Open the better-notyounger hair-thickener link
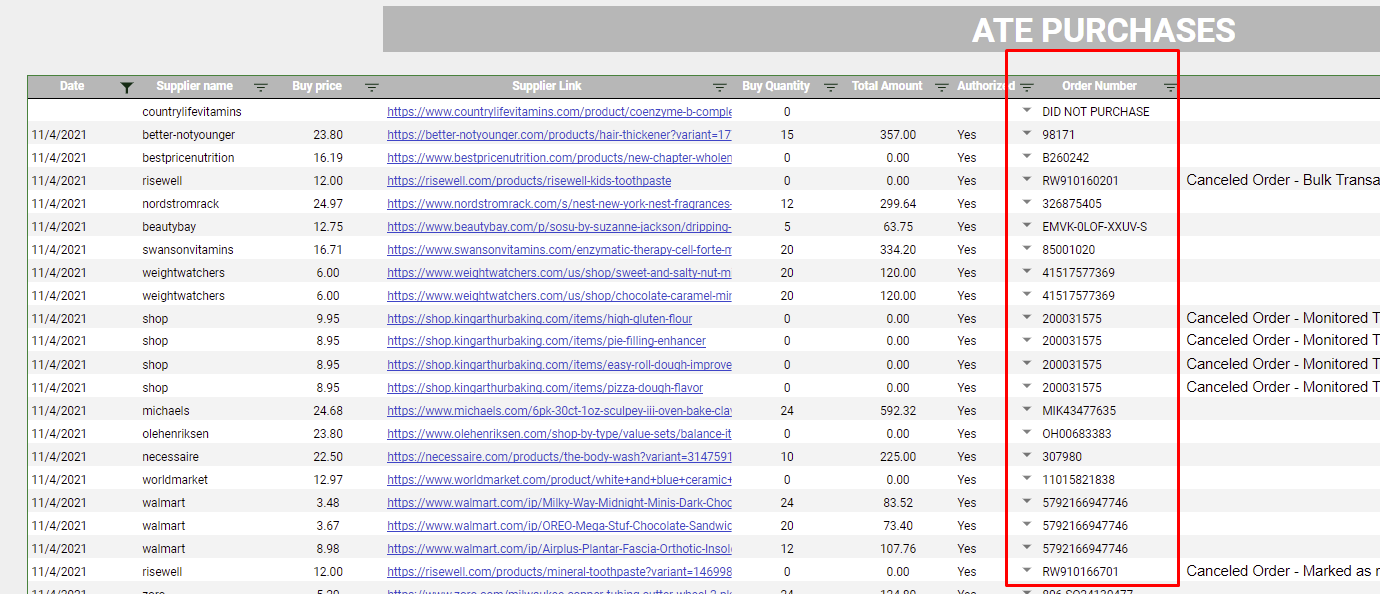Viewport: 1380px width, 594px height. click(x=559, y=135)
